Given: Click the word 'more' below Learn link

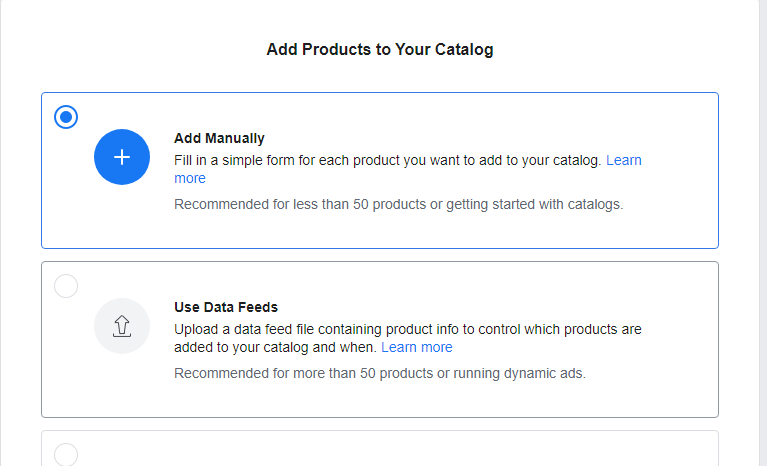Looking at the screenshot, I should point(190,178).
